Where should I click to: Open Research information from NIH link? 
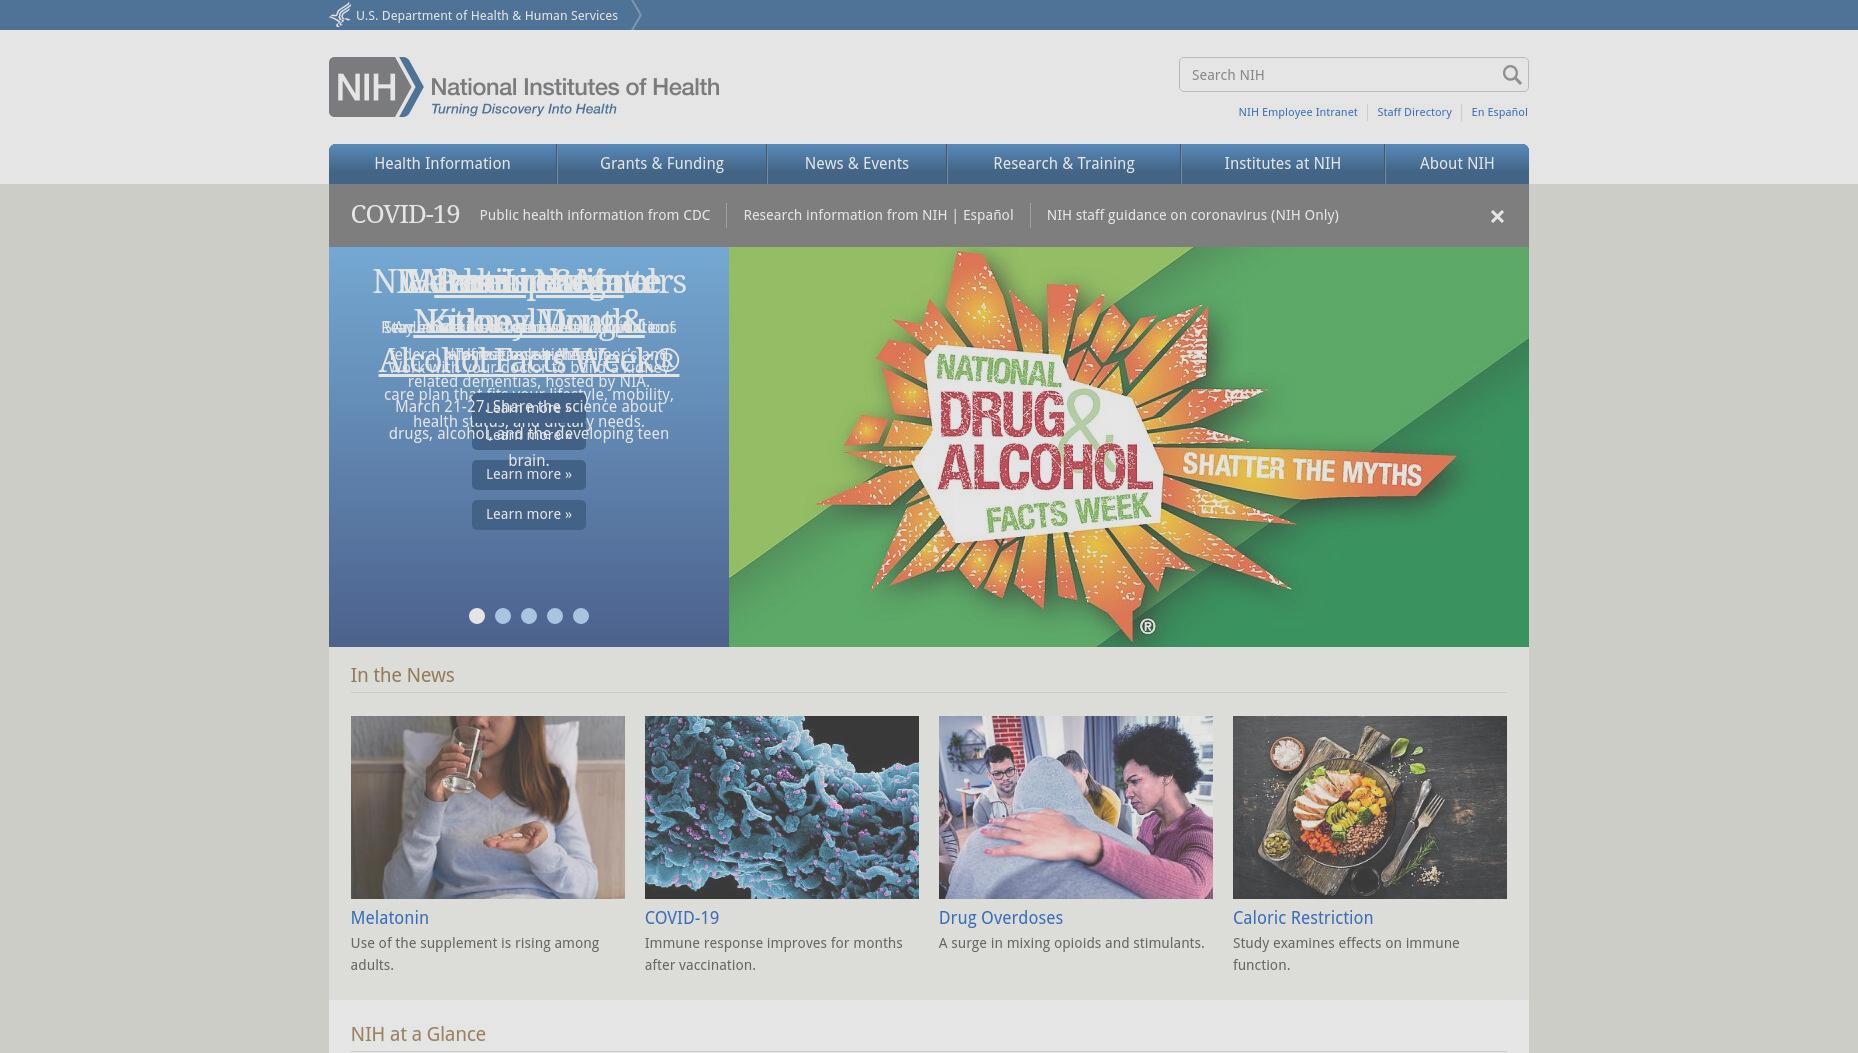pyautogui.click(x=845, y=215)
